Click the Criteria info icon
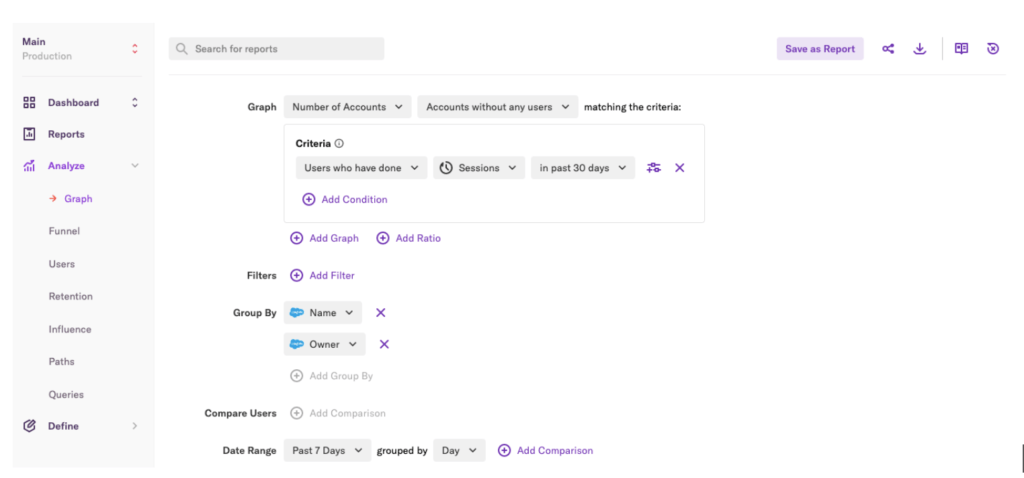 pos(339,144)
